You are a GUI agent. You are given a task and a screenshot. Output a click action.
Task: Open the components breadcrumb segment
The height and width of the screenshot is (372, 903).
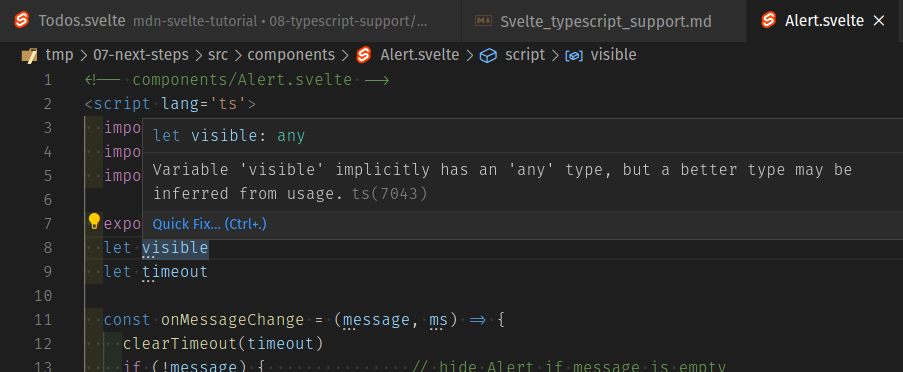[x=291, y=55]
